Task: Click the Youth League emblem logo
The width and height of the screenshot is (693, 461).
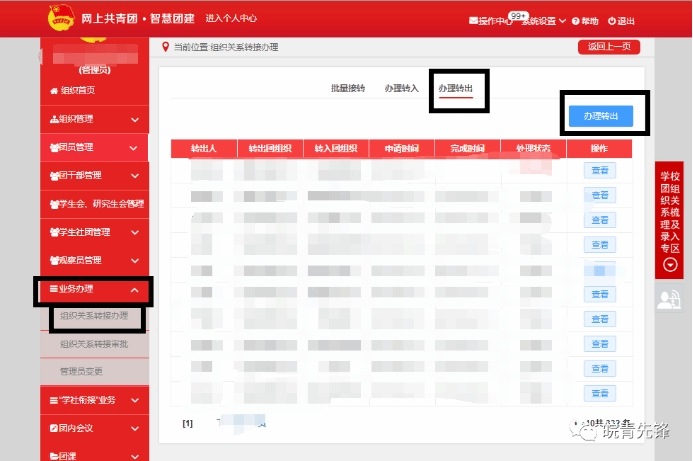Action: [x=61, y=18]
